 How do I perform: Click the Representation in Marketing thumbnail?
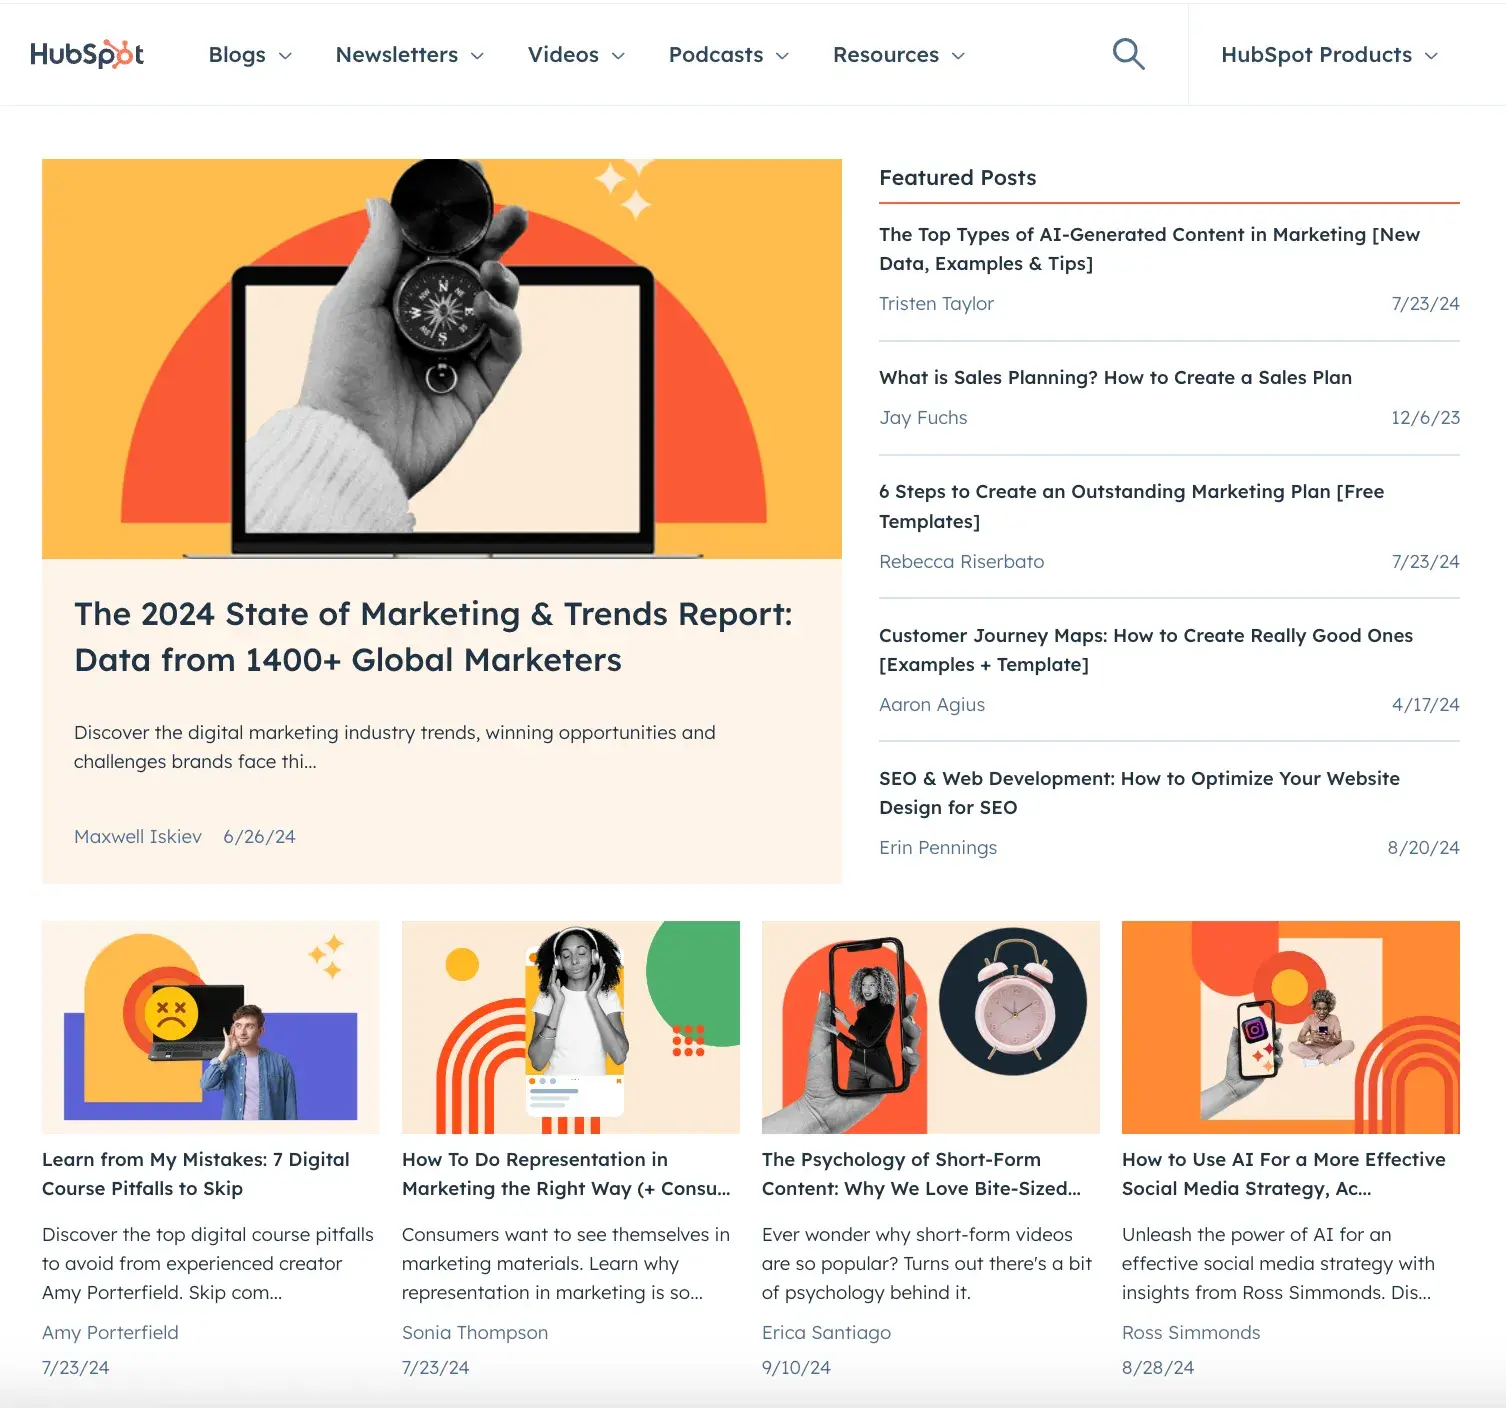coord(571,1027)
